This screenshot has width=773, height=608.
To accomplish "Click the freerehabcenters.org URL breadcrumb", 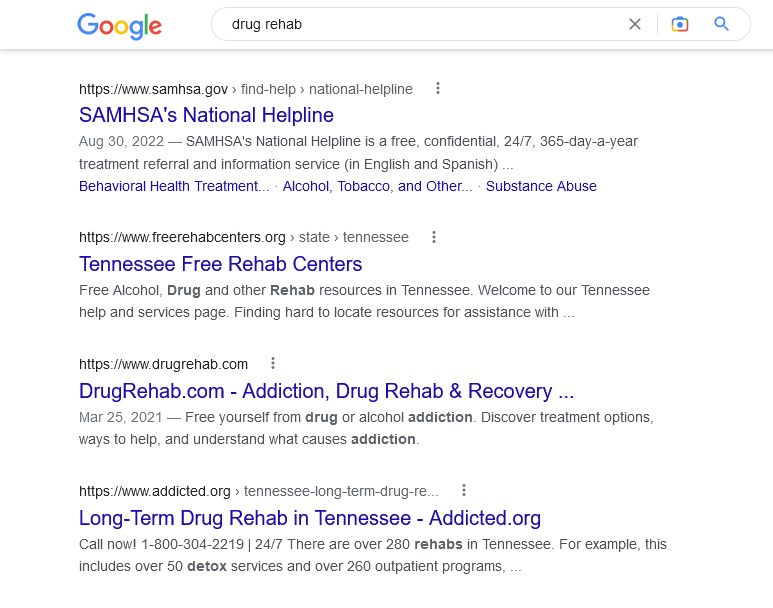I will point(244,237).
